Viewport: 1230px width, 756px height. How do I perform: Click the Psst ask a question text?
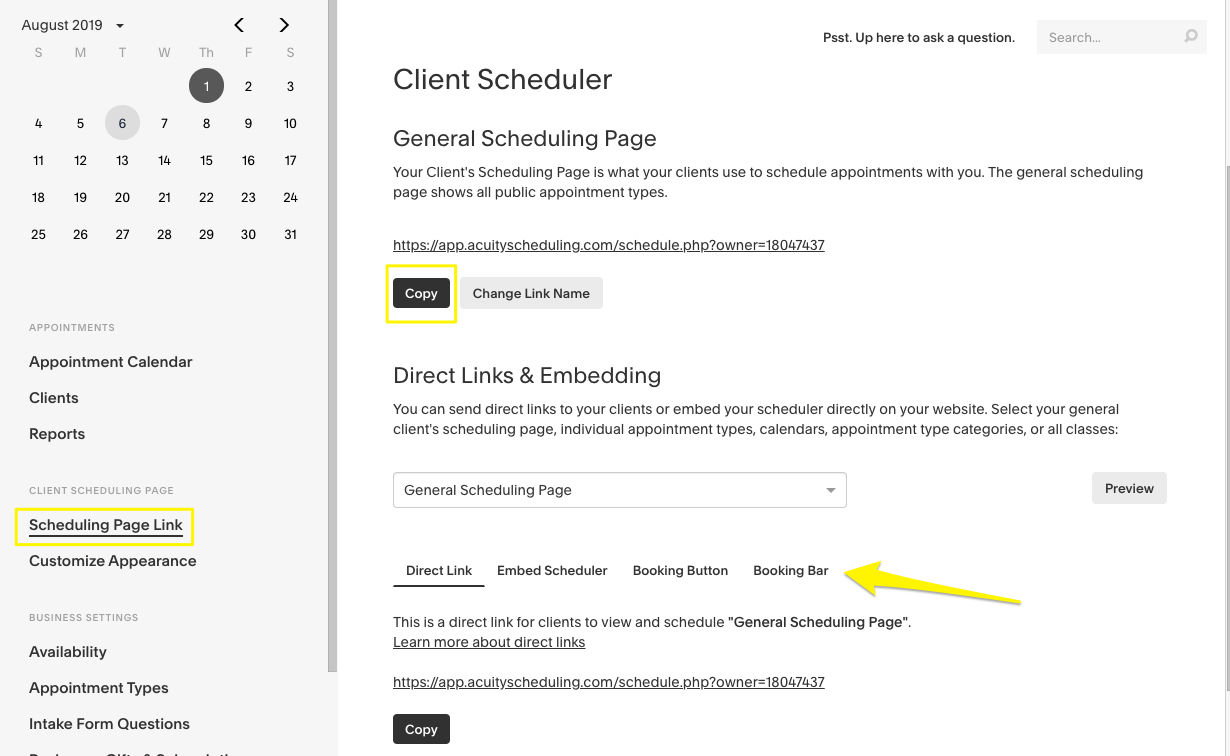click(918, 38)
